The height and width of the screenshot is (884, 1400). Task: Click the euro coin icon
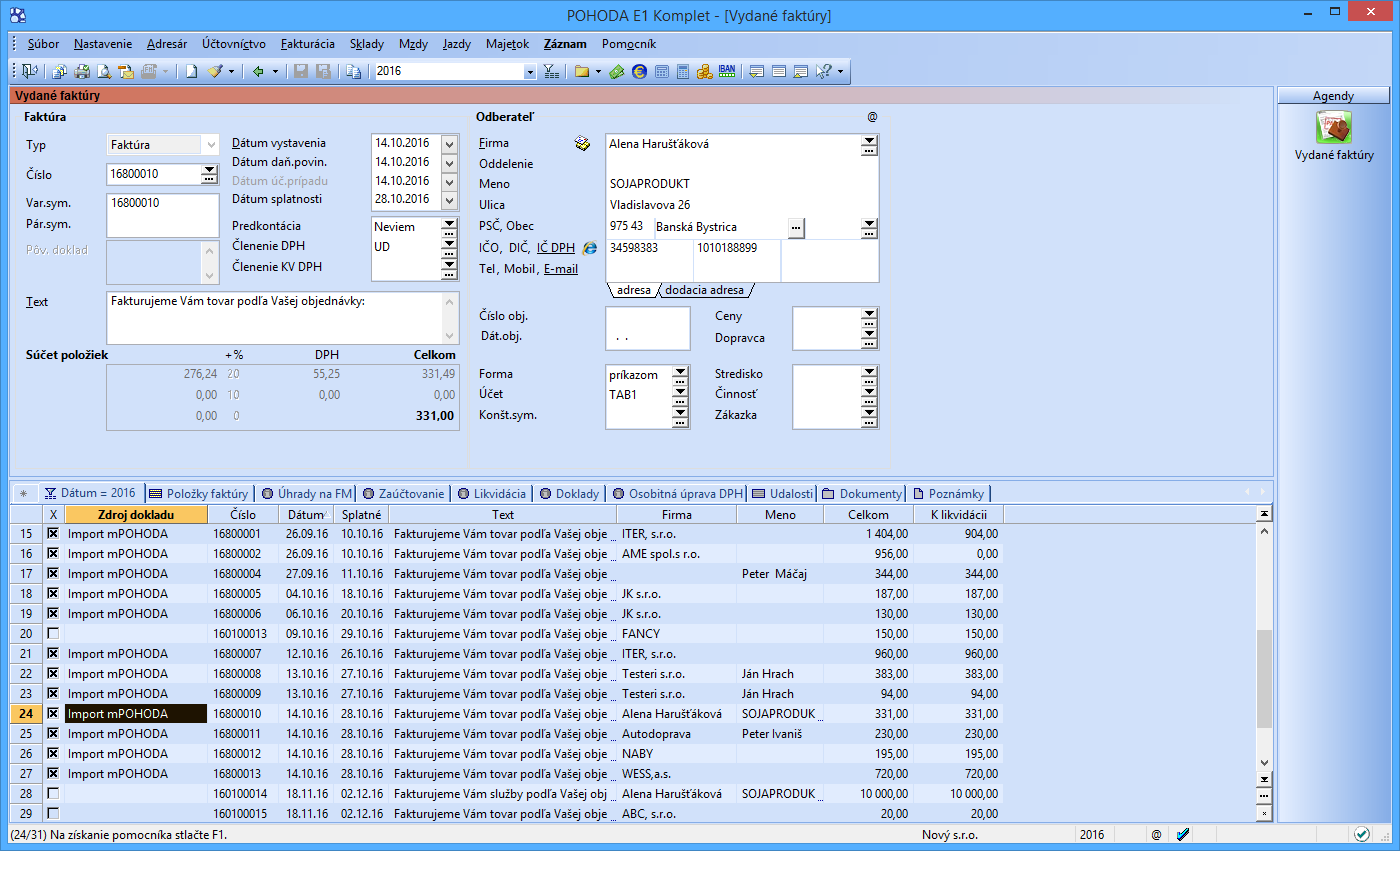(639, 71)
